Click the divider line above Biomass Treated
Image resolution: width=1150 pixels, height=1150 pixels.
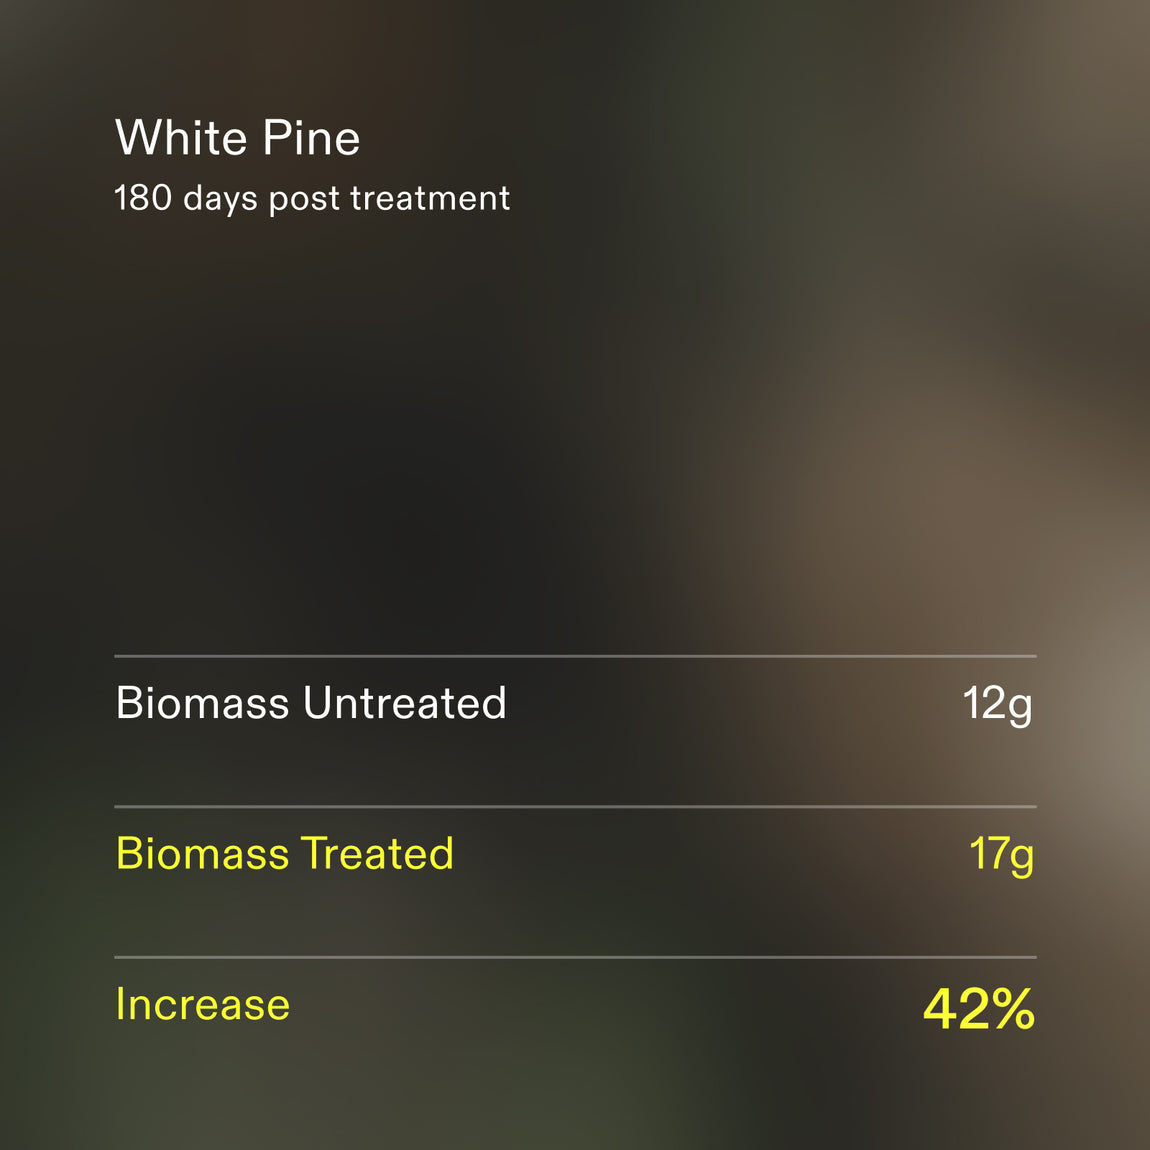[x=576, y=806]
